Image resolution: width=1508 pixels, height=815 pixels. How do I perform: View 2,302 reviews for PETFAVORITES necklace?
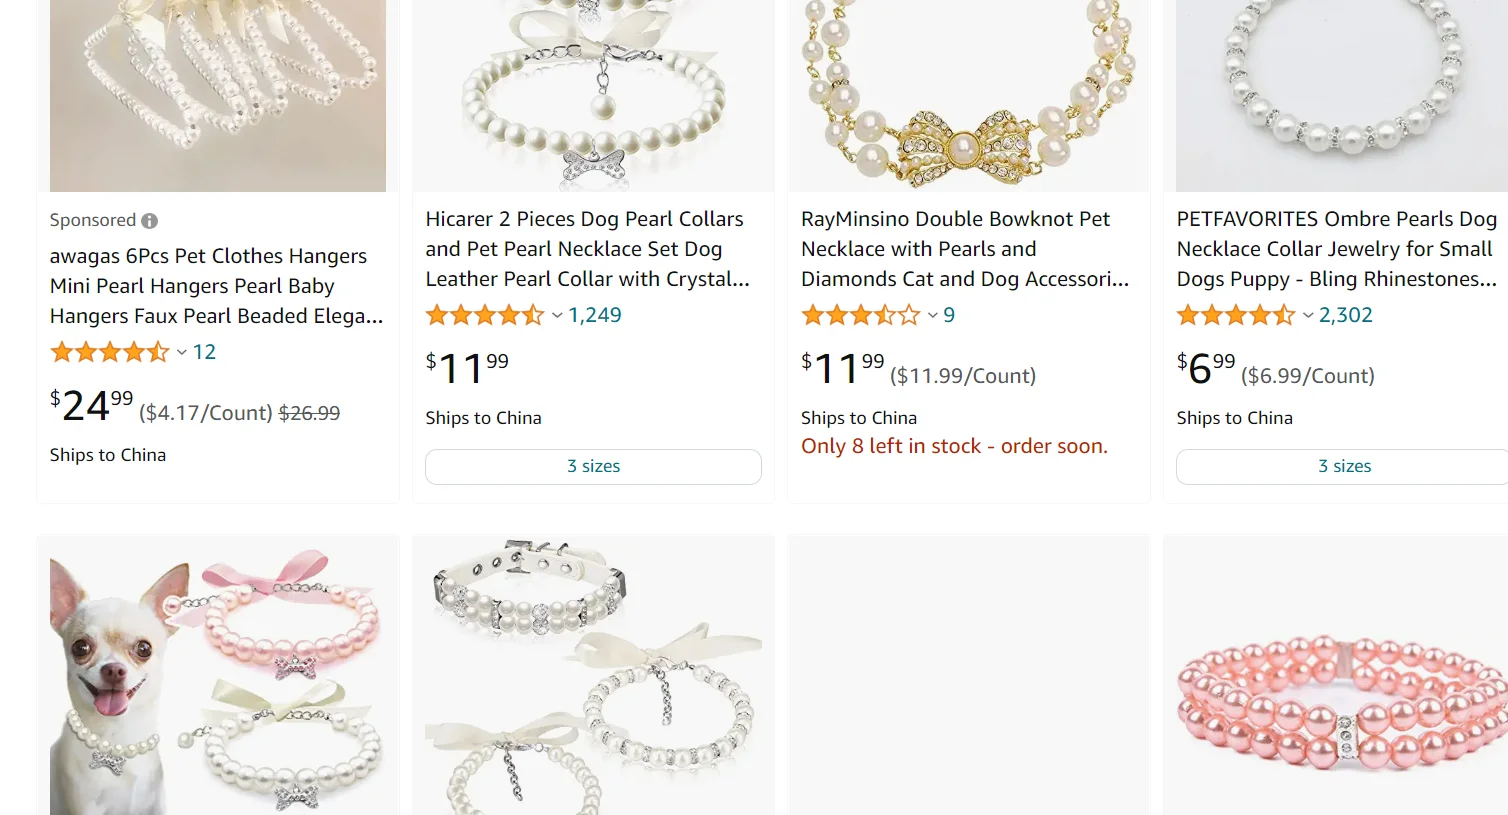(x=1346, y=316)
